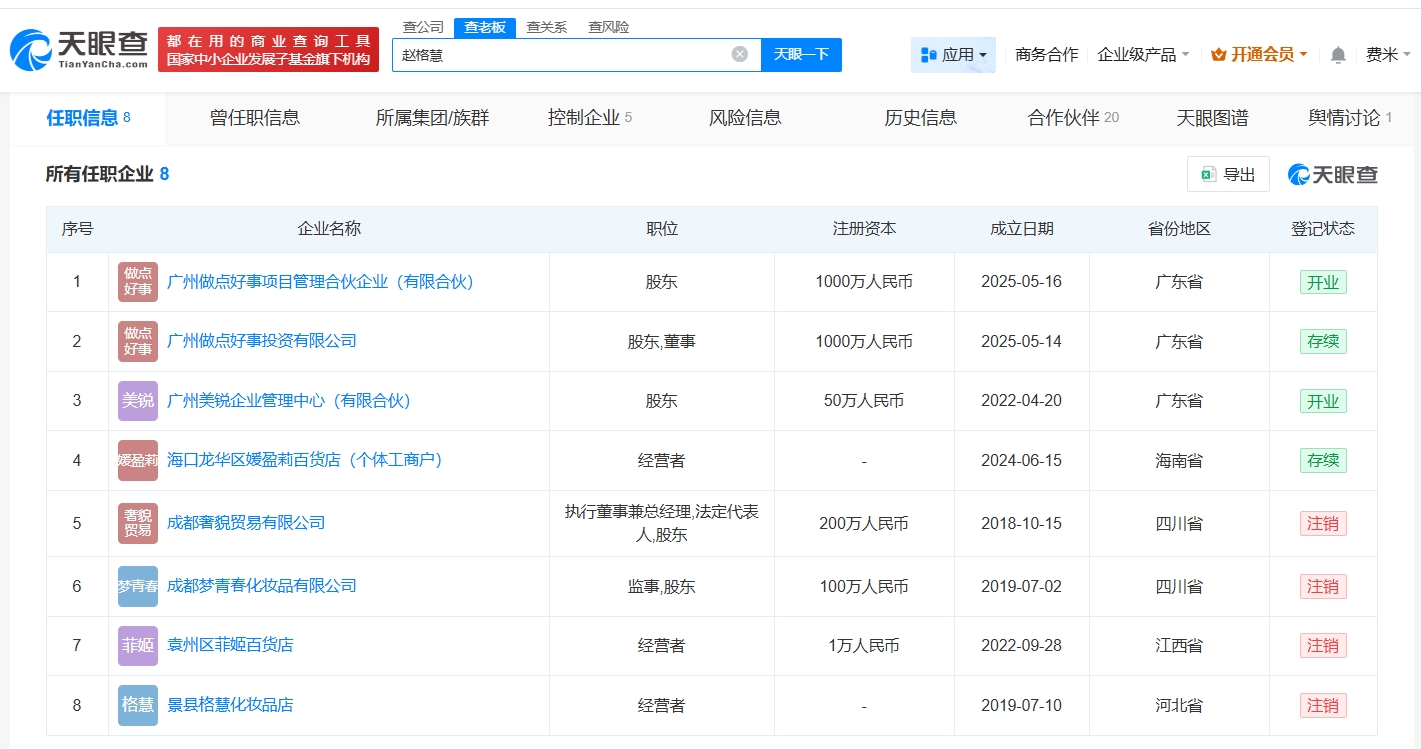Open the 任职信息 tab
The height and width of the screenshot is (749, 1421).
coord(88,118)
